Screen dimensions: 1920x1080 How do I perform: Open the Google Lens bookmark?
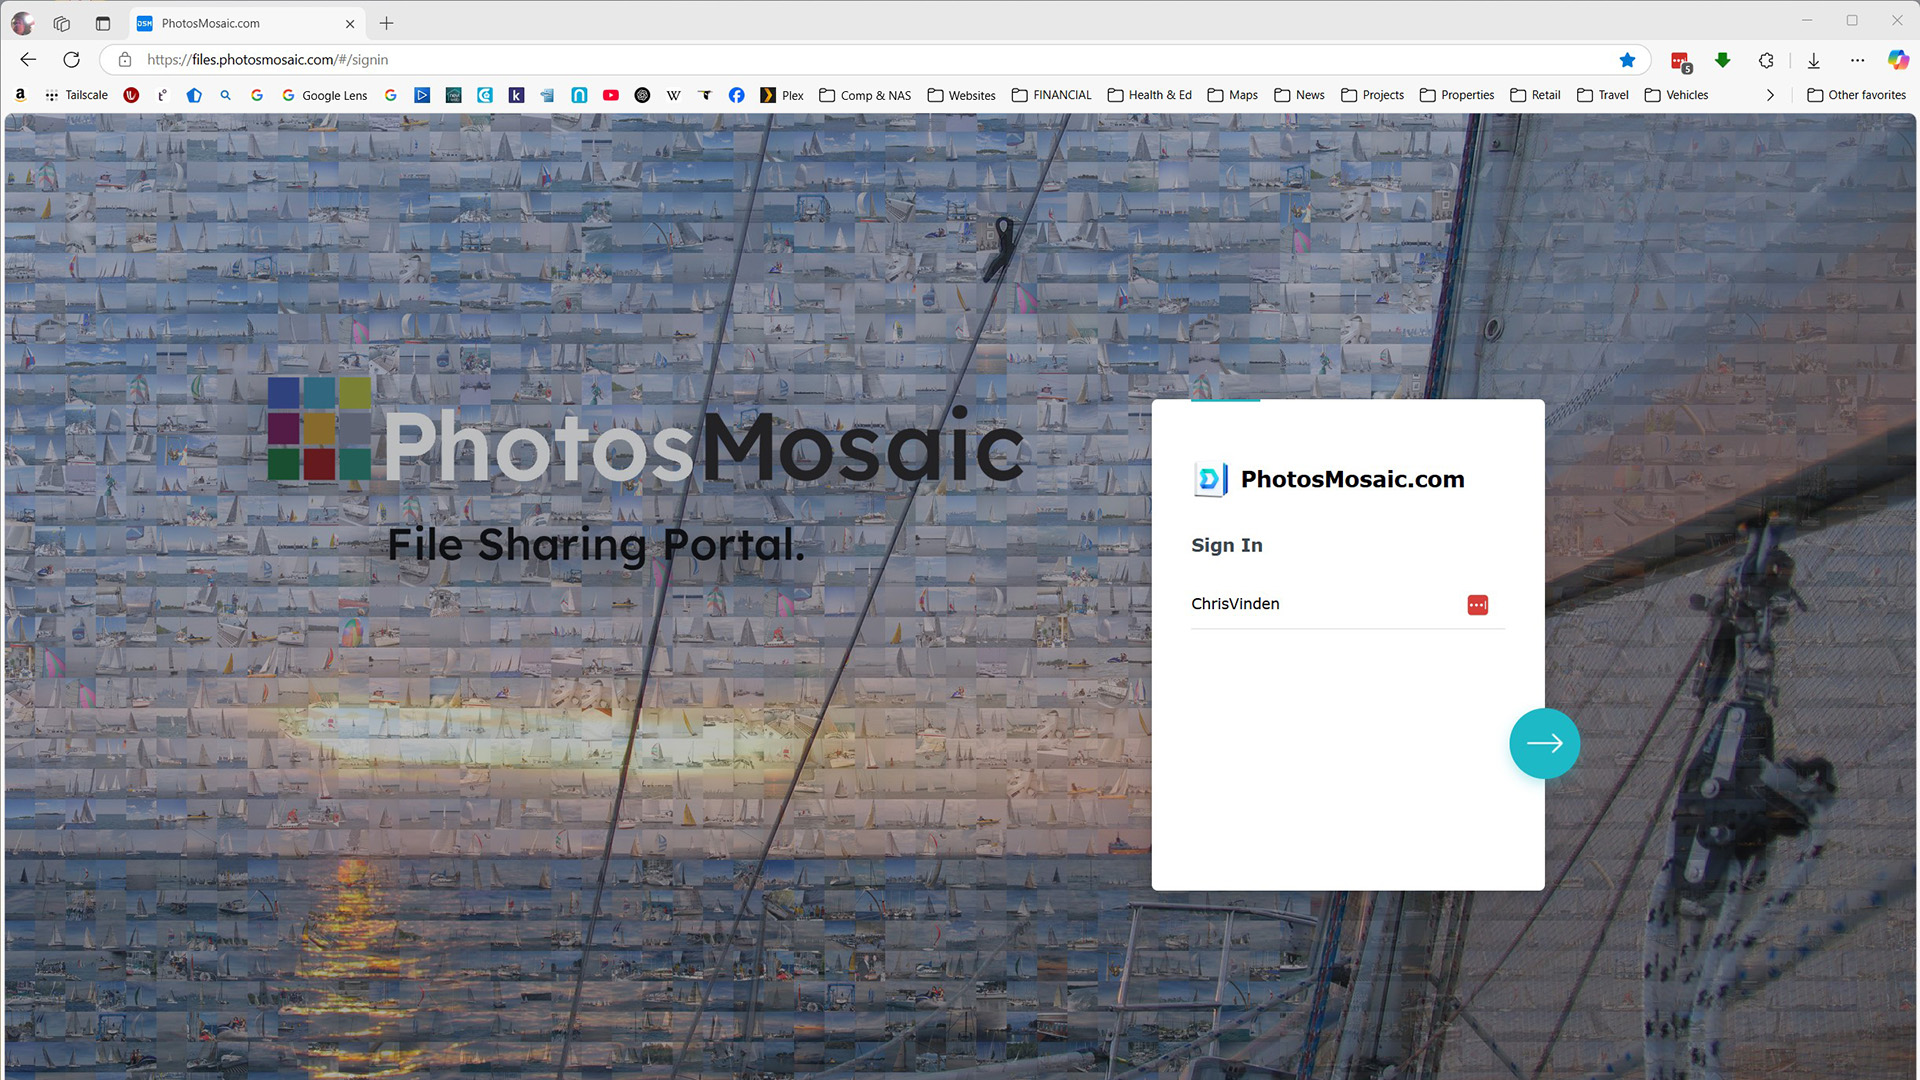coord(324,95)
